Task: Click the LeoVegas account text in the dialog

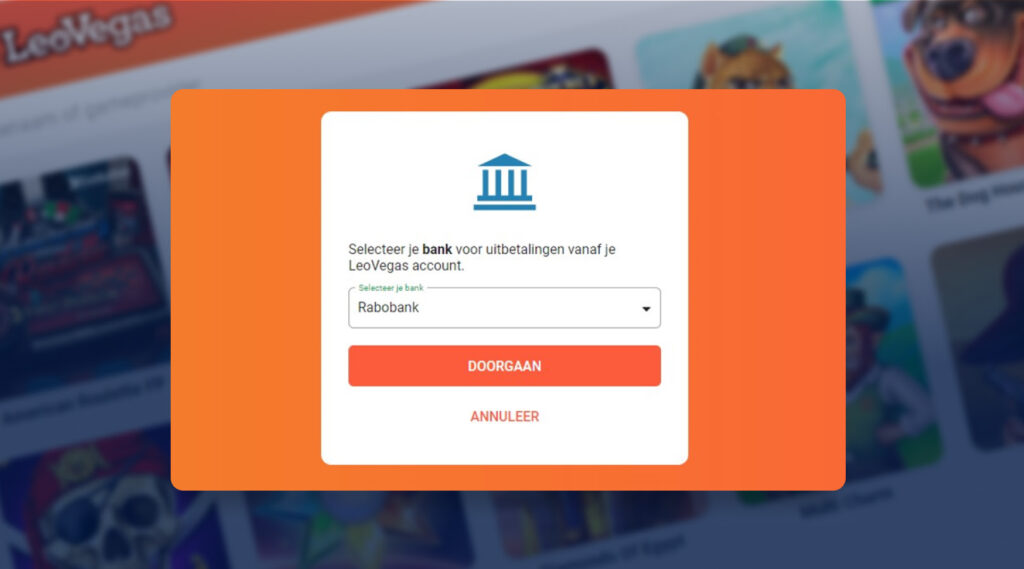Action: tap(406, 266)
